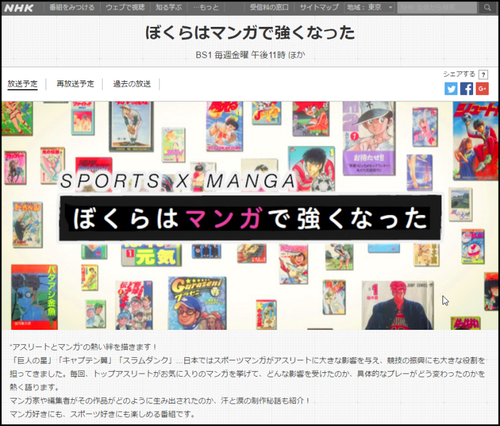The image size is (500, 426).
Task: Click the NHK logo
Action: click(19, 8)
